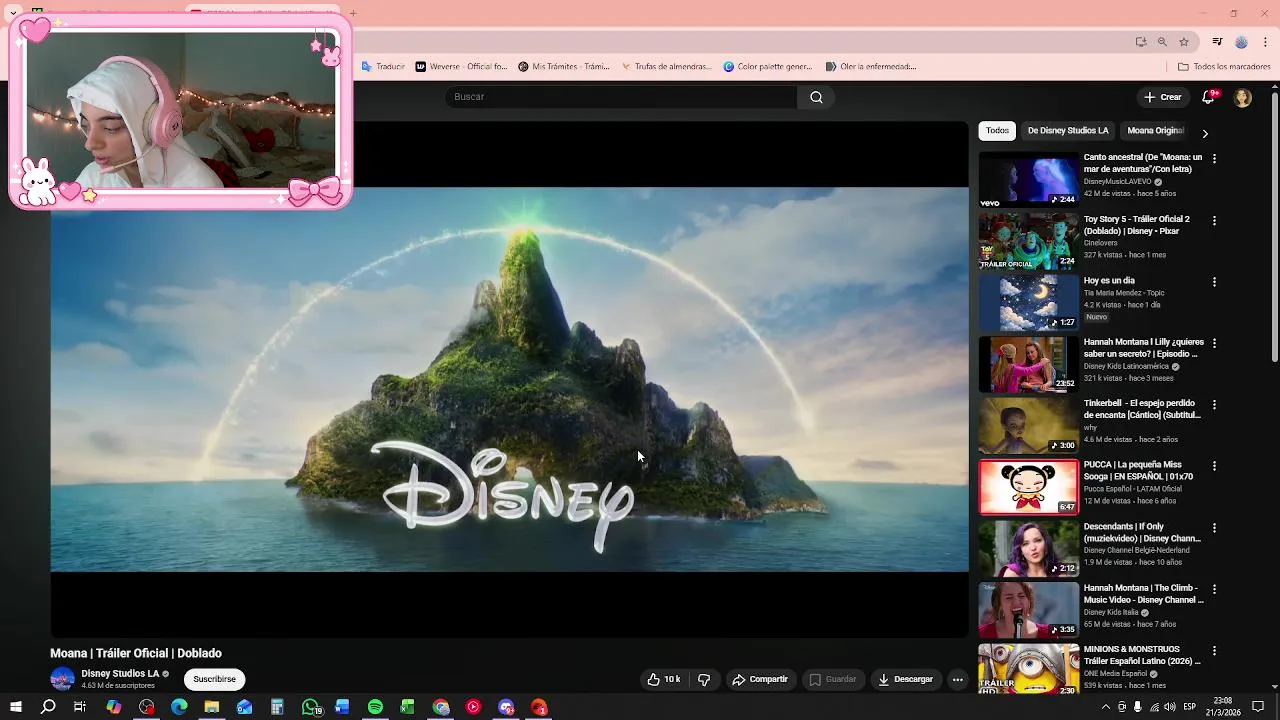Open Word from the taskbar
The height and width of the screenshot is (720, 1280).
[x=342, y=707]
